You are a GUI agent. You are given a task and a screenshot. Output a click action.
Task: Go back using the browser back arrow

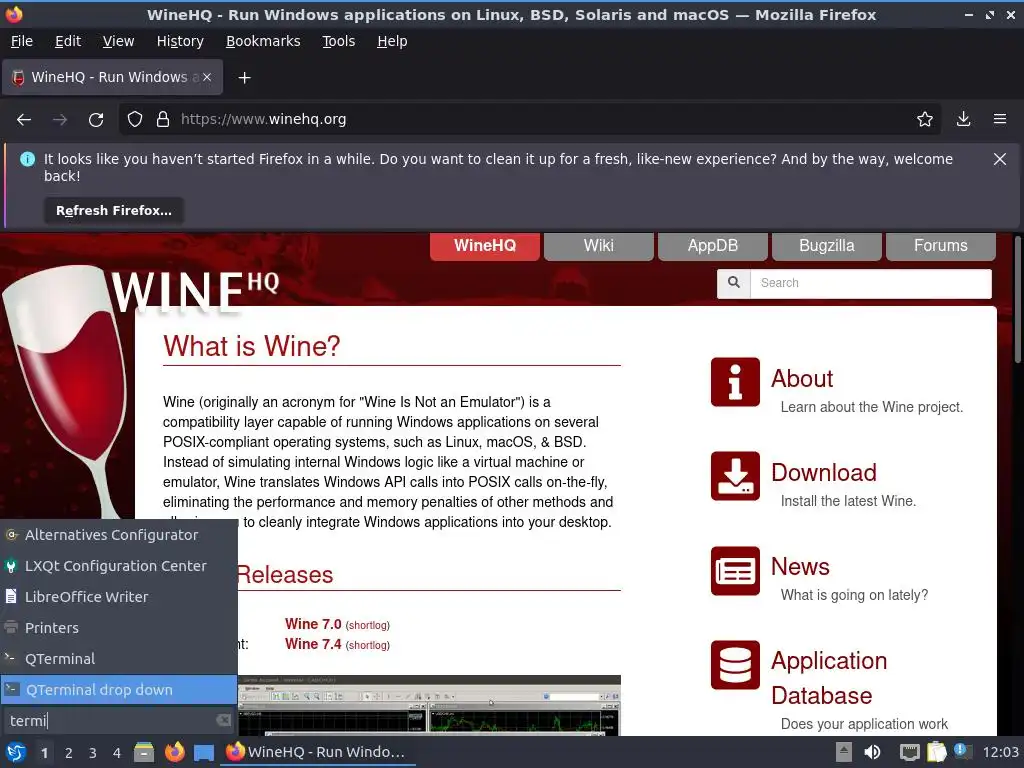pos(24,120)
